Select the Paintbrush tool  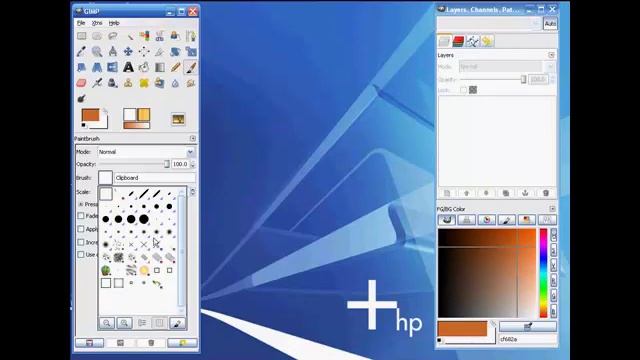[191, 67]
